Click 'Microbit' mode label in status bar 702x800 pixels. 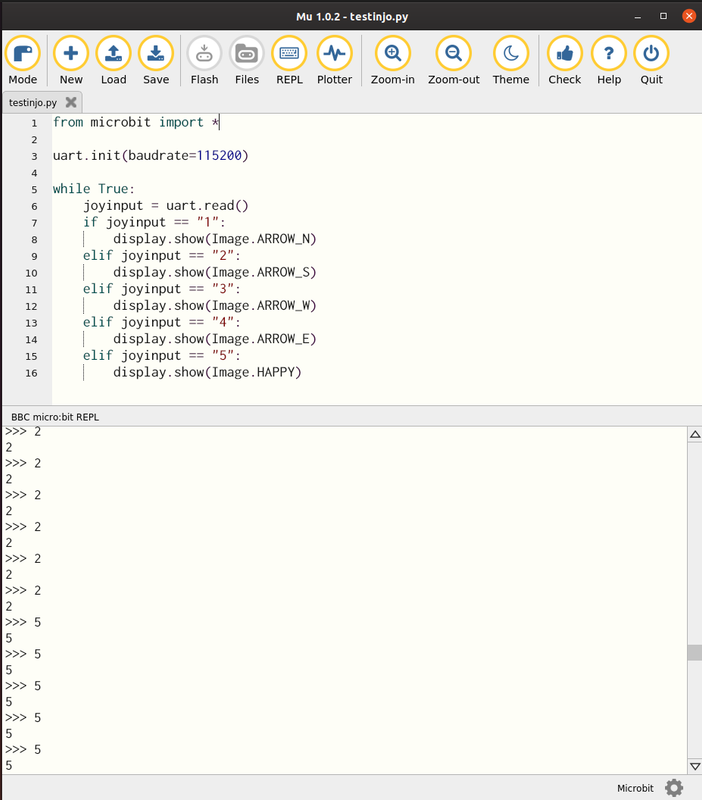coord(635,788)
